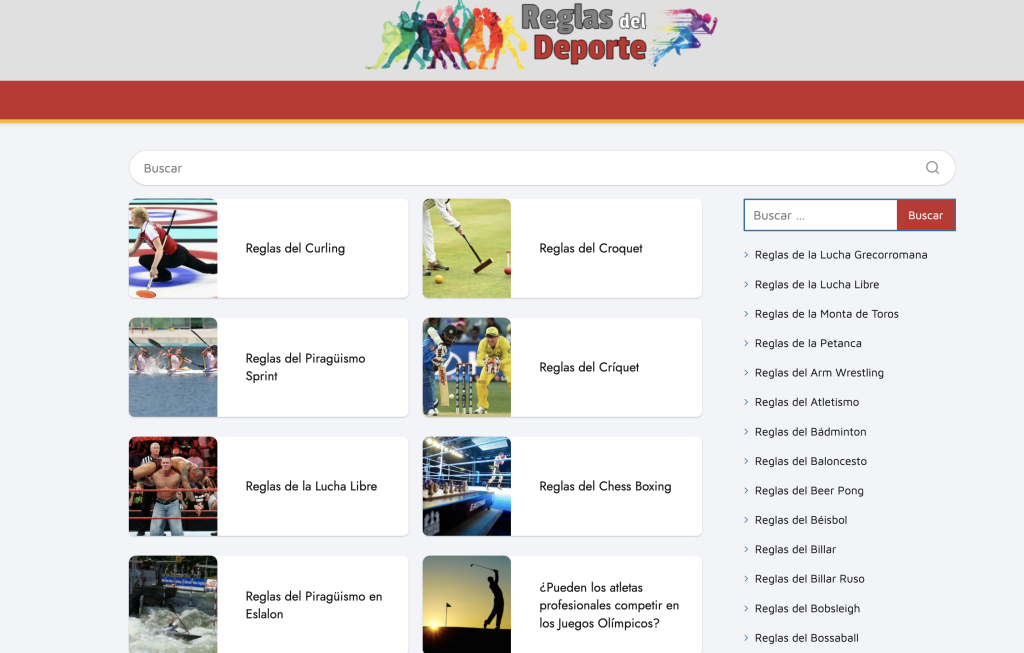Open Reglas del Arm Wrestling link
Image resolution: width=1024 pixels, height=653 pixels.
click(819, 373)
